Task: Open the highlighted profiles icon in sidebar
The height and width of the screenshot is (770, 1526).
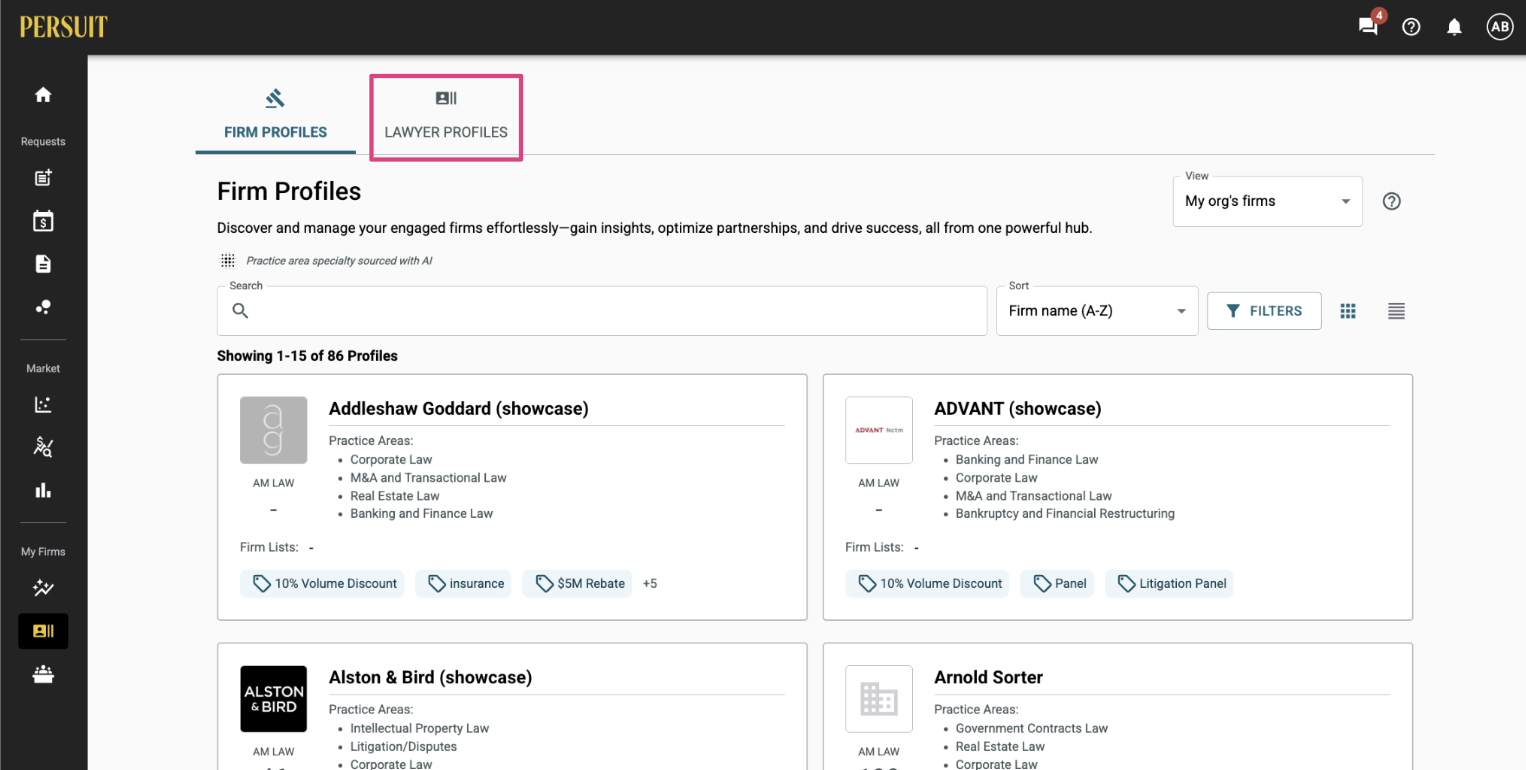Action: pyautogui.click(x=43, y=631)
